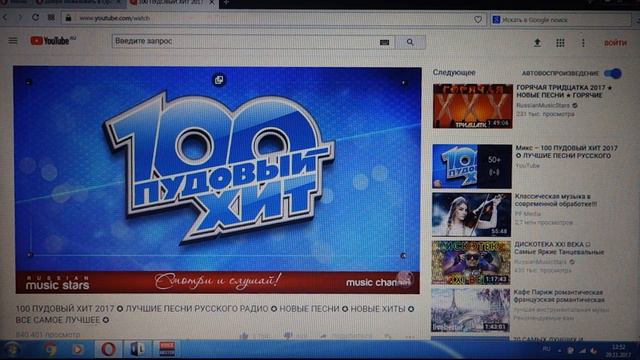Open the three-dot settings menu in header
640x360 pixels.
[583, 42]
